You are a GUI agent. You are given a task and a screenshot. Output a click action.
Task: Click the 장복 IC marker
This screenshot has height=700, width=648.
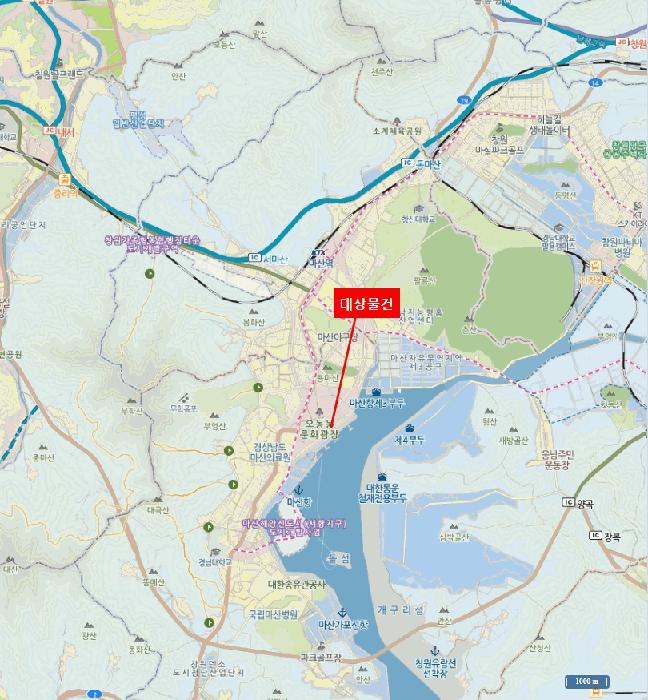coord(595,535)
